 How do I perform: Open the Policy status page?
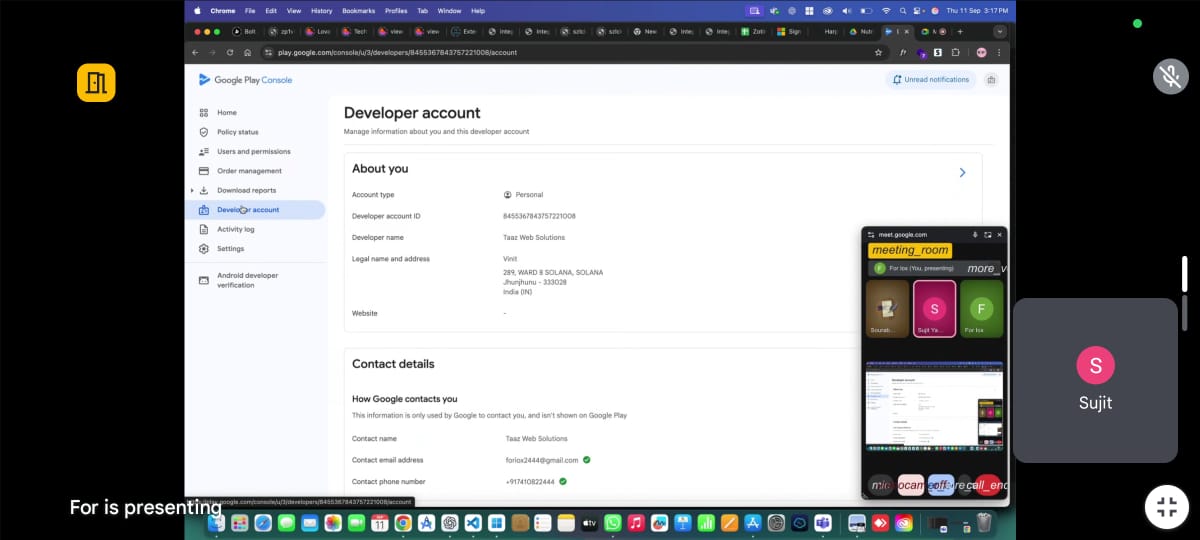[237, 132]
